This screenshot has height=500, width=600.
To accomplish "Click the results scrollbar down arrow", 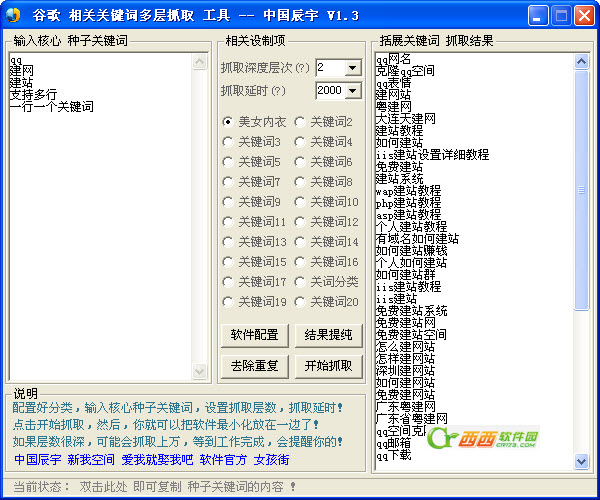I will click(582, 461).
